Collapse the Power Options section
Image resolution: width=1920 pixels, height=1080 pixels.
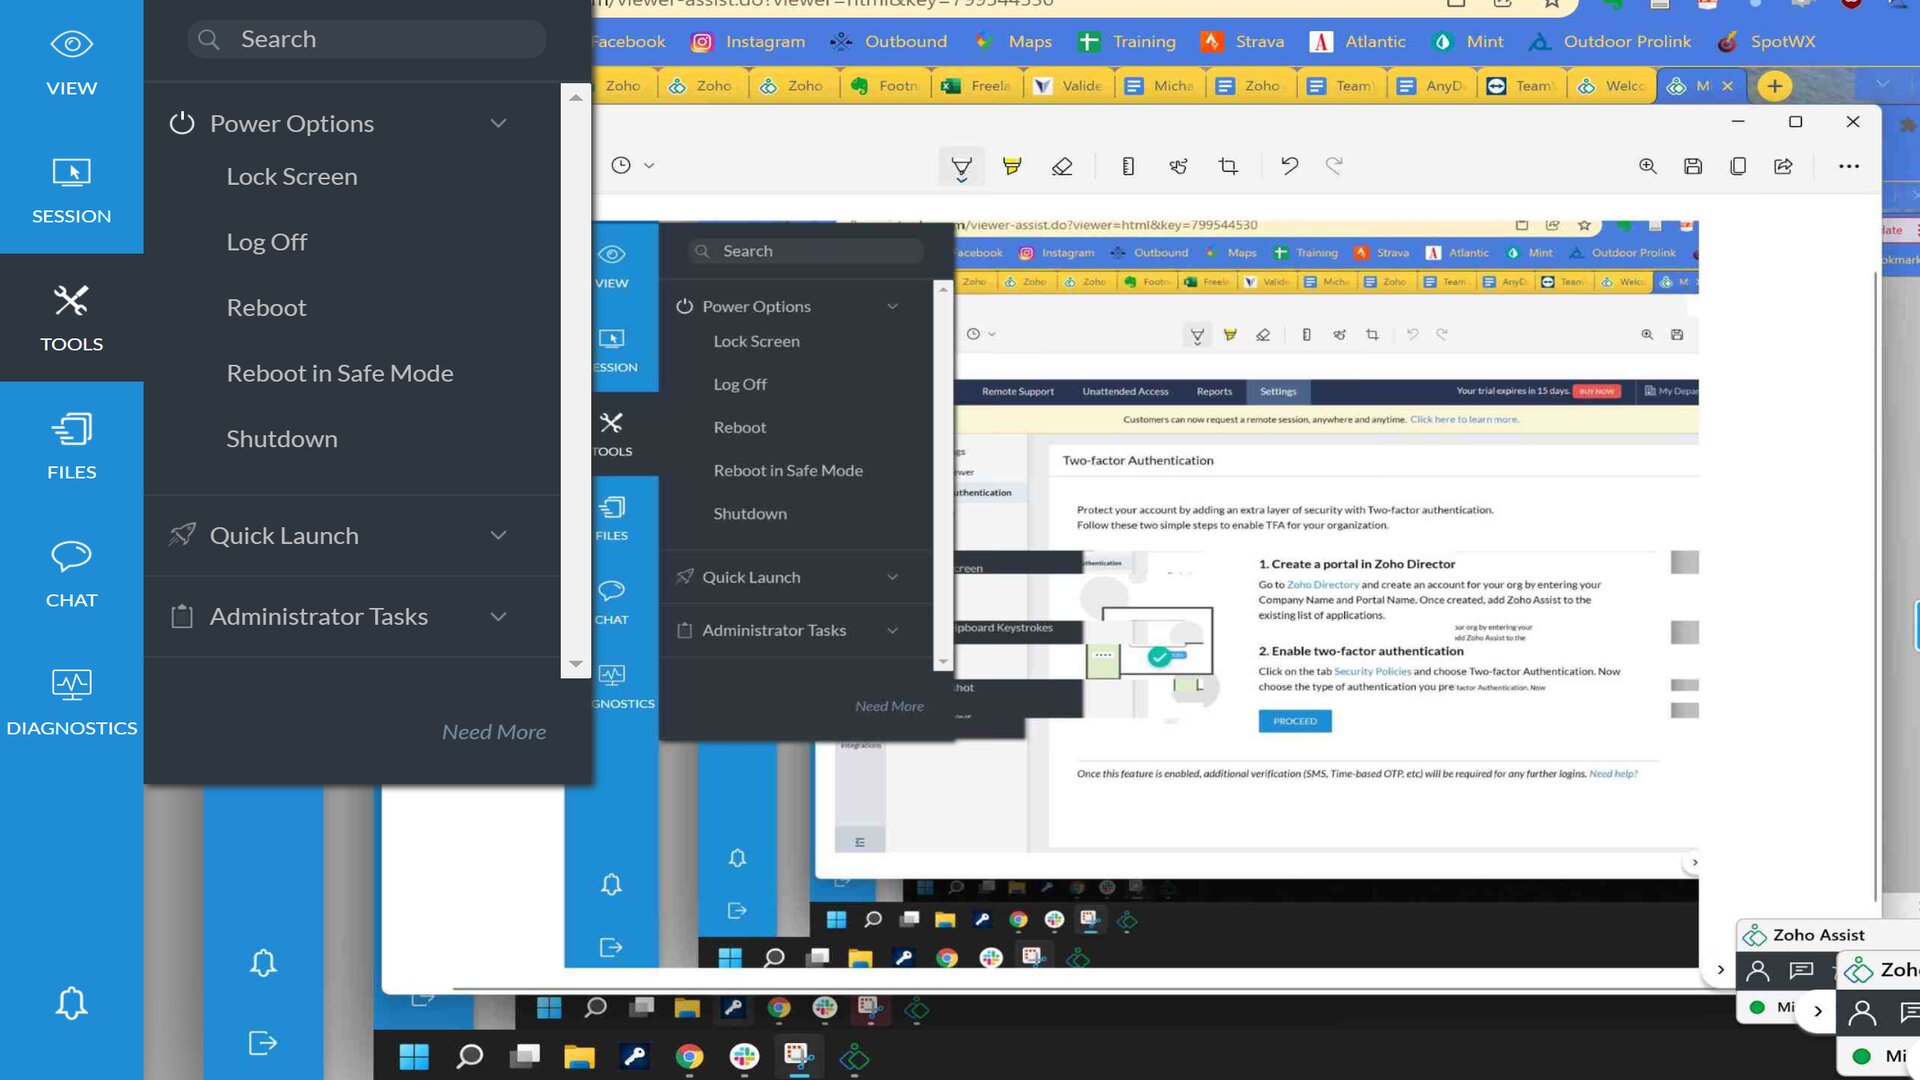(498, 123)
